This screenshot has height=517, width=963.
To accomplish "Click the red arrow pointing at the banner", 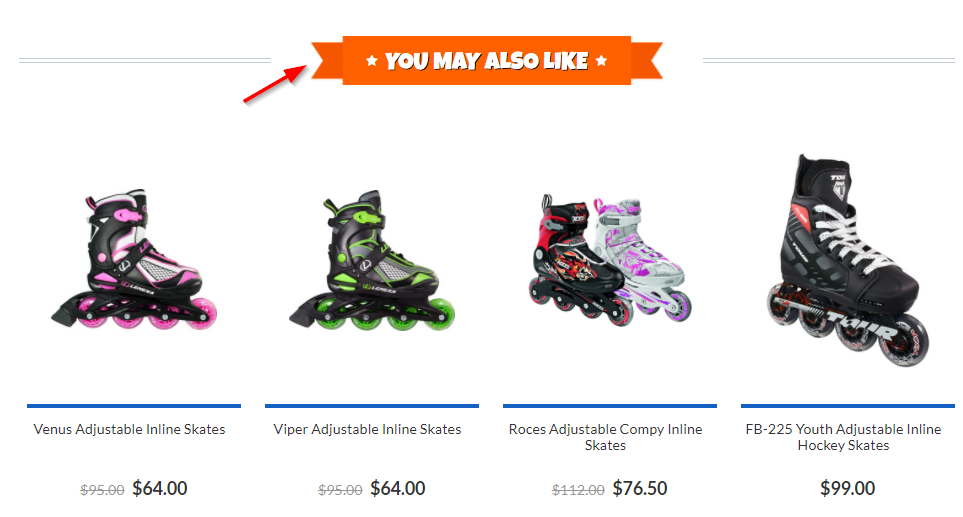I will pyautogui.click(x=275, y=84).
